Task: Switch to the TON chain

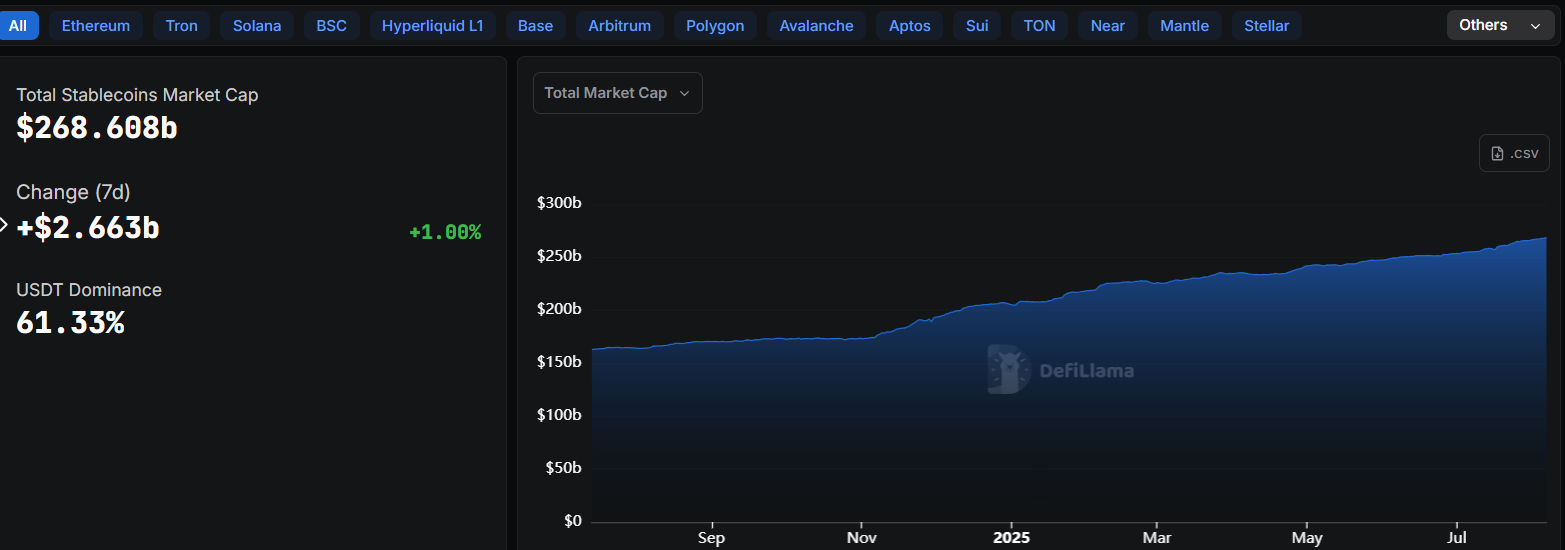Action: (x=1039, y=26)
